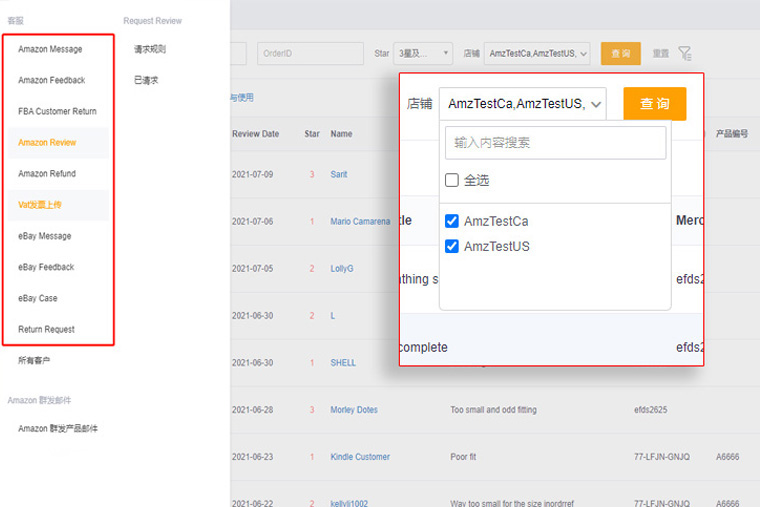Open the small 店铺 dropdown in top filter bar
The height and width of the screenshot is (507, 760).
[x=537, y=53]
